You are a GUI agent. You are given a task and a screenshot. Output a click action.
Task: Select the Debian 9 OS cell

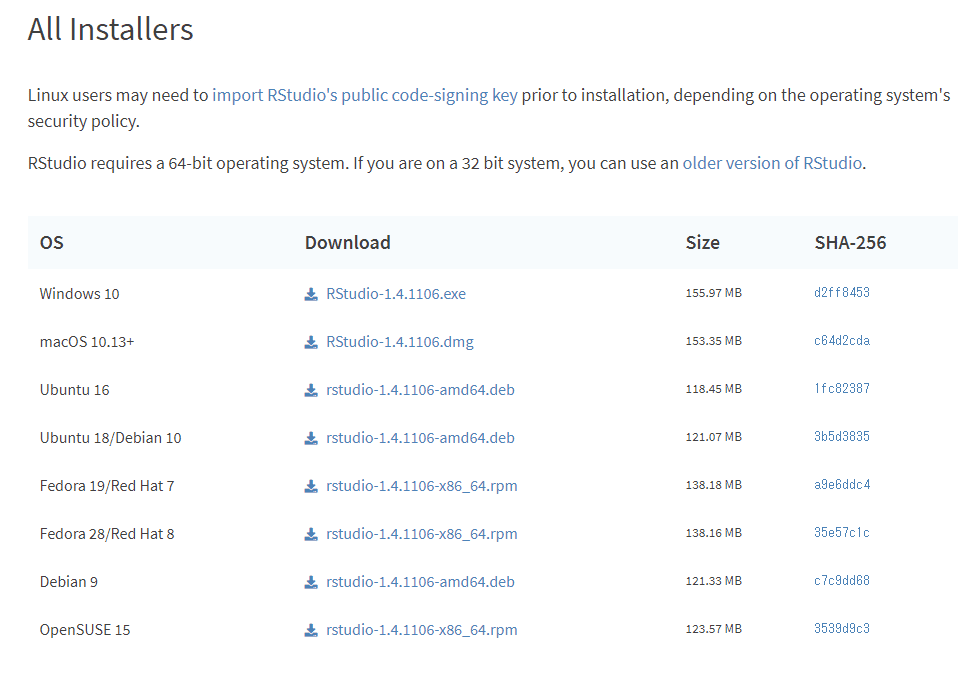tap(69, 582)
